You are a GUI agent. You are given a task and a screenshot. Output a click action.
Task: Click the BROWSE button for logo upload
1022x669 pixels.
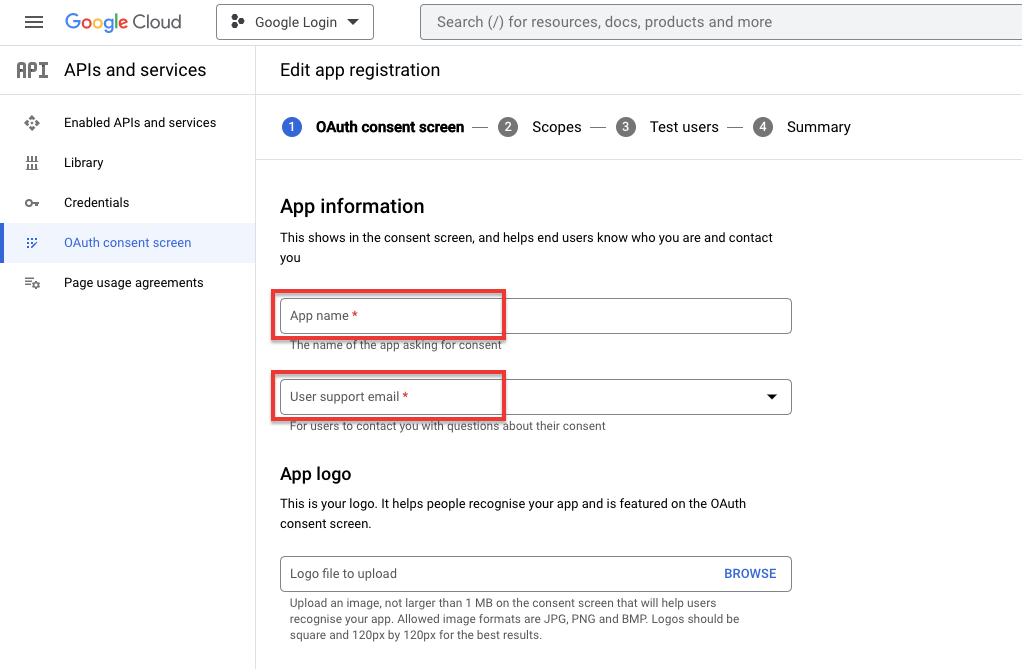click(750, 574)
